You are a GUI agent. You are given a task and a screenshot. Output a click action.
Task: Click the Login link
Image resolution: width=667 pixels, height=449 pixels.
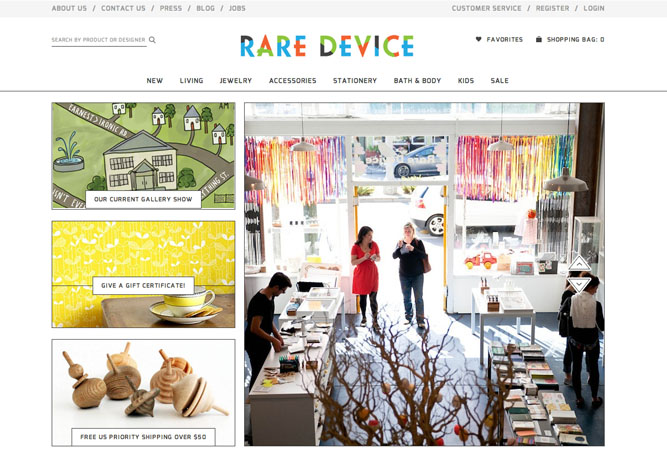point(594,8)
